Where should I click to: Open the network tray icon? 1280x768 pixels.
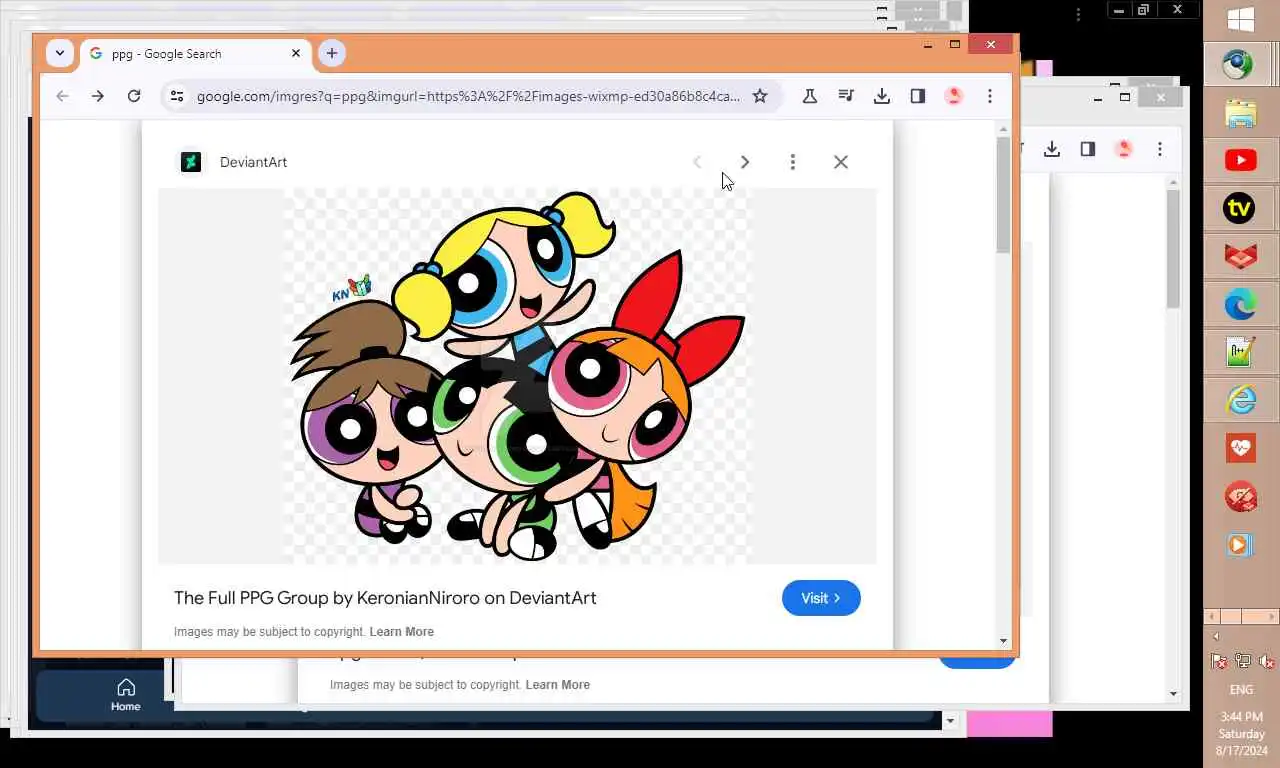click(1242, 661)
